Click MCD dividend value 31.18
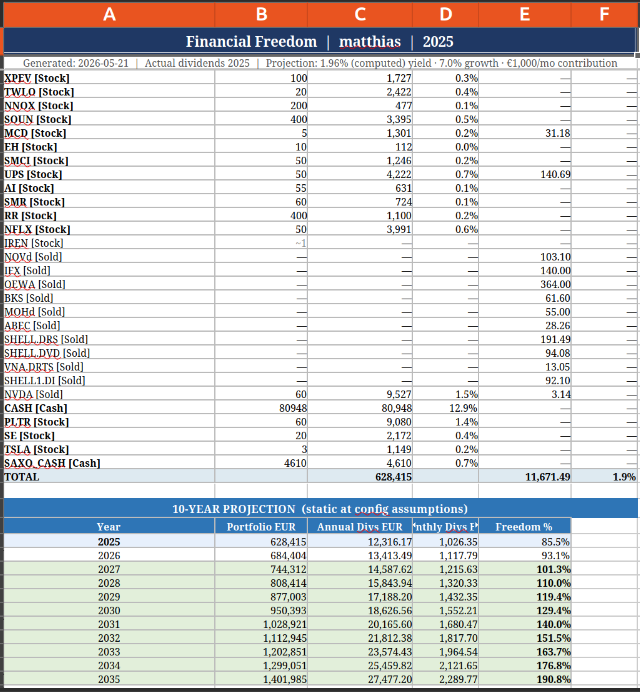Viewport: 640px width, 692px height. [525, 133]
